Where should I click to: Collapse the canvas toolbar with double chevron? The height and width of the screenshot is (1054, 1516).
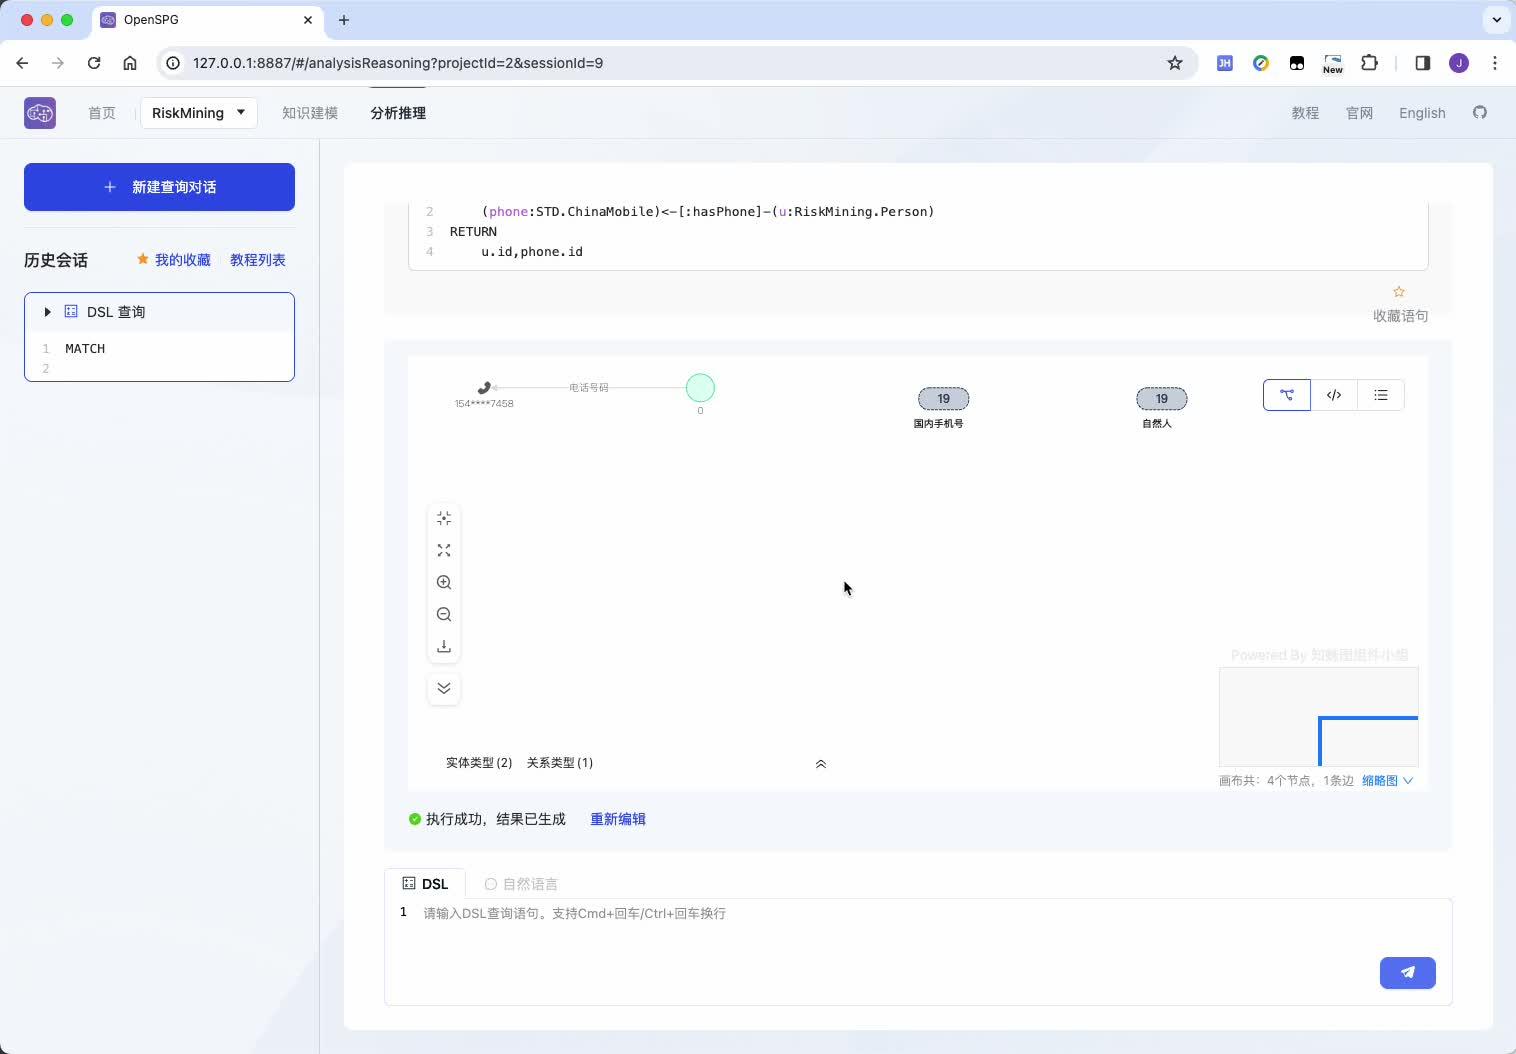tap(444, 688)
